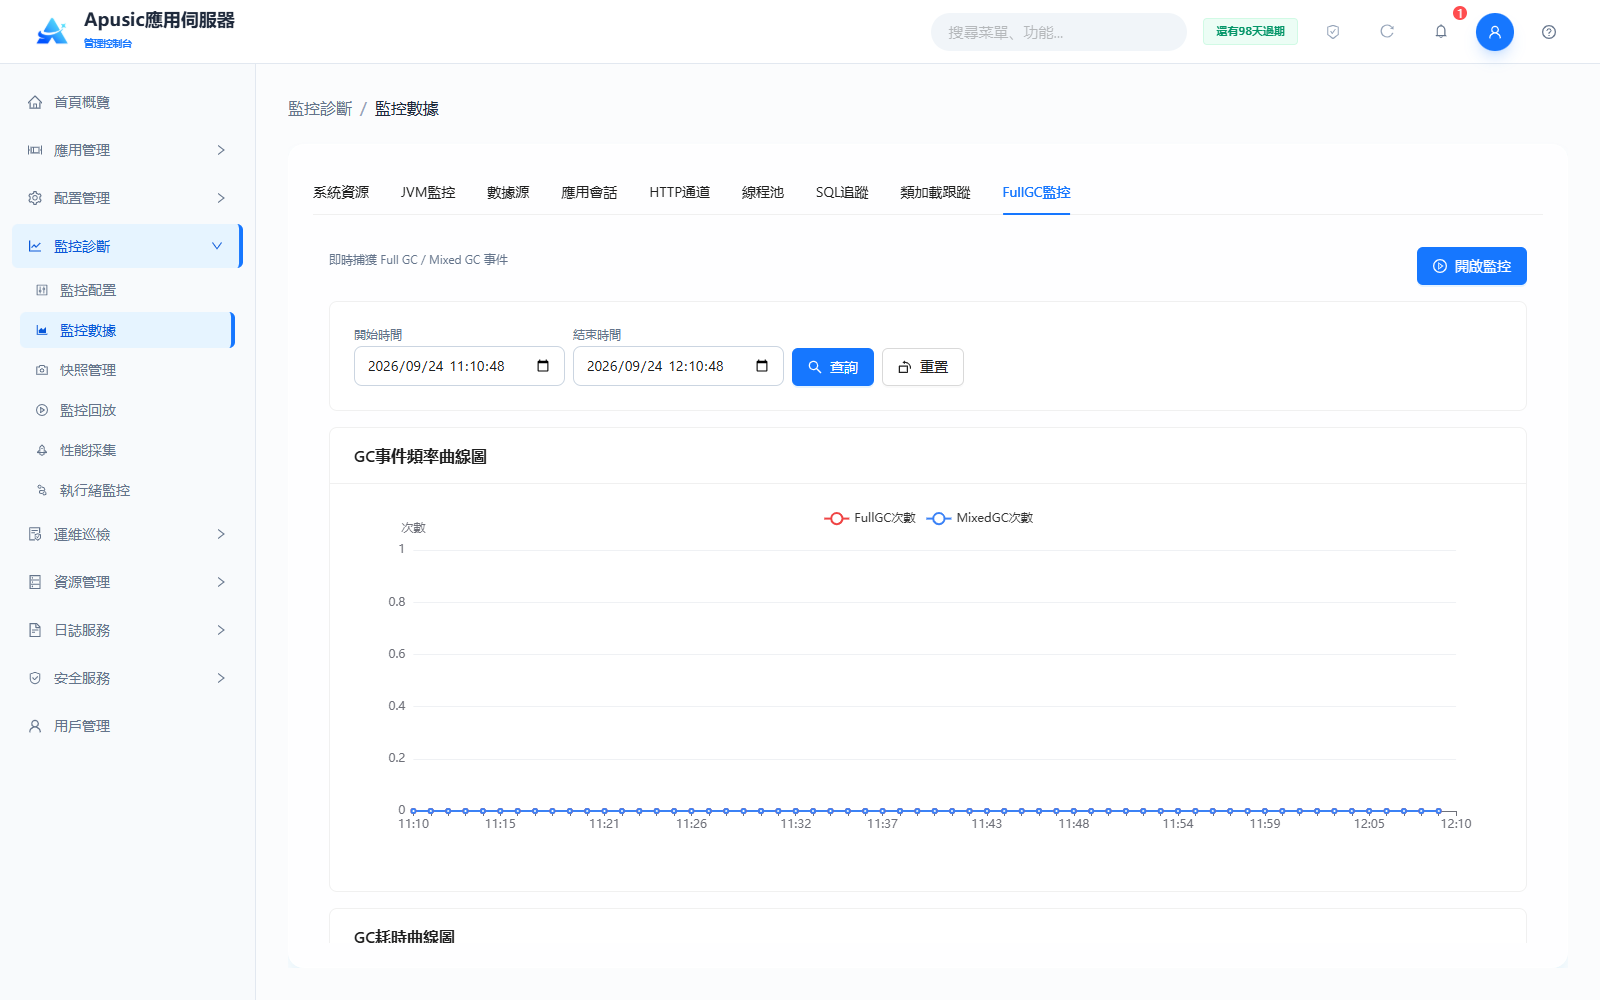Toggle FullGC次數 legend series

(870, 518)
